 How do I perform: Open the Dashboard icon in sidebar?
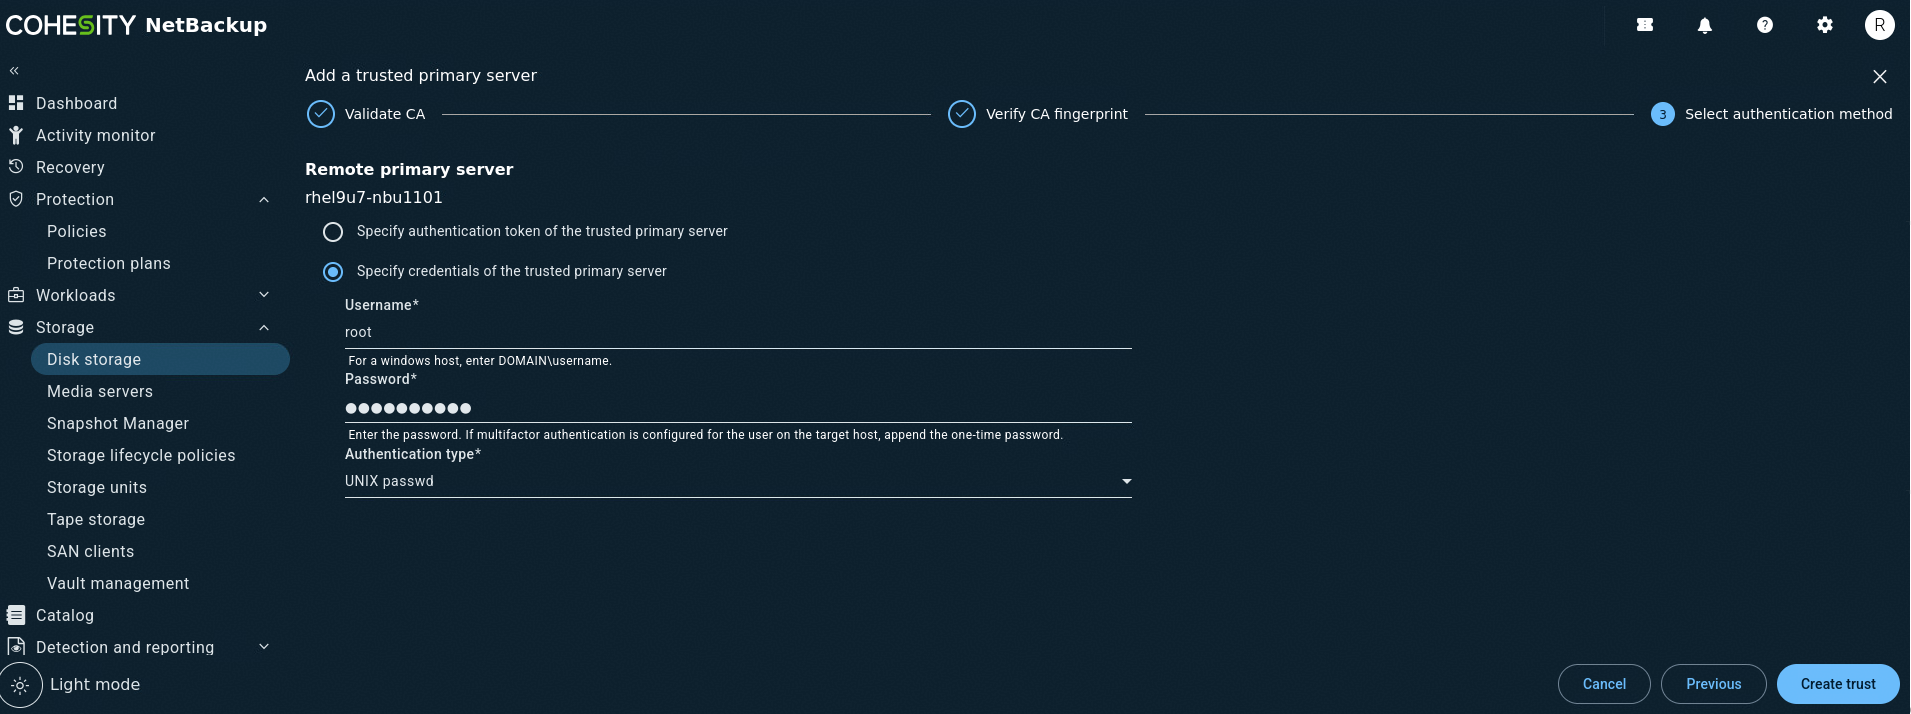tap(16, 103)
